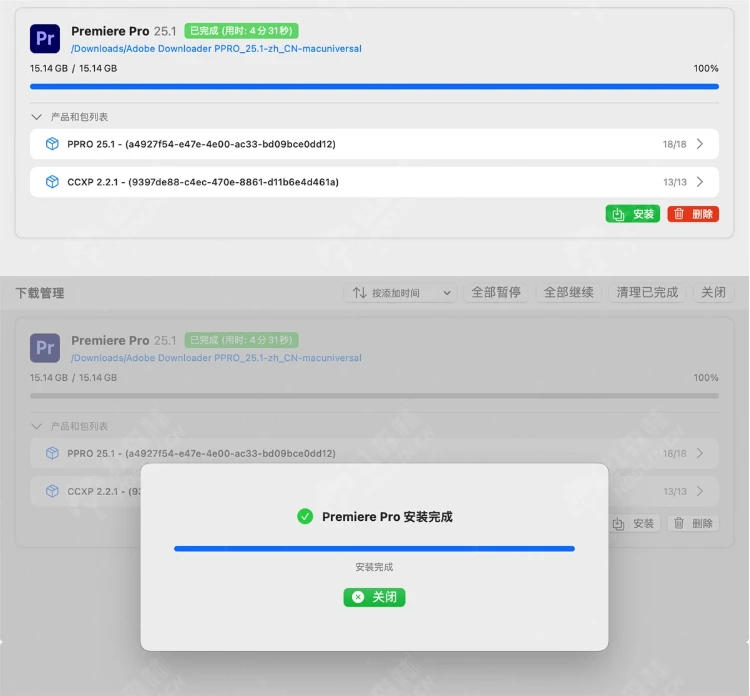
Task: Expand dimmed CCXP 2.2.1 row chevron in download manager
Action: pyautogui.click(x=700, y=491)
